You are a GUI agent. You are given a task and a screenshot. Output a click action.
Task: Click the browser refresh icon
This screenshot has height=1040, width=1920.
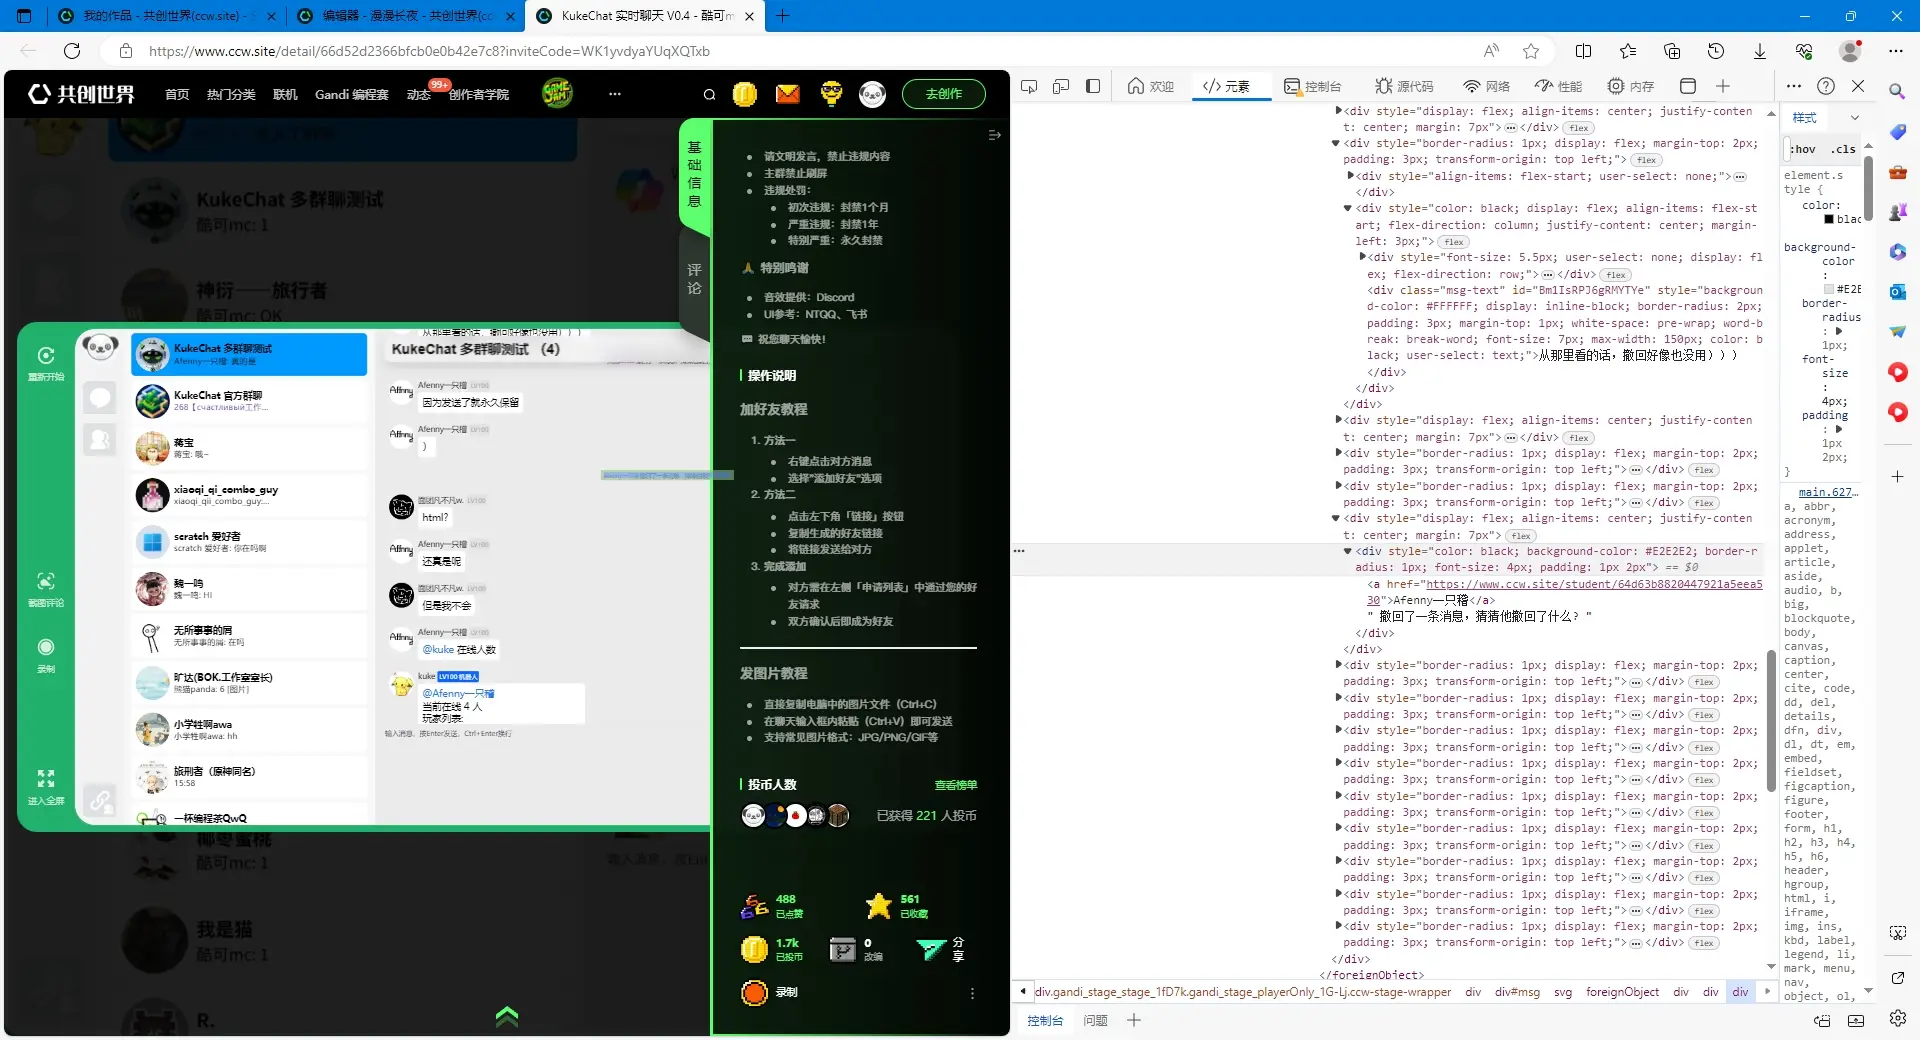[x=72, y=51]
